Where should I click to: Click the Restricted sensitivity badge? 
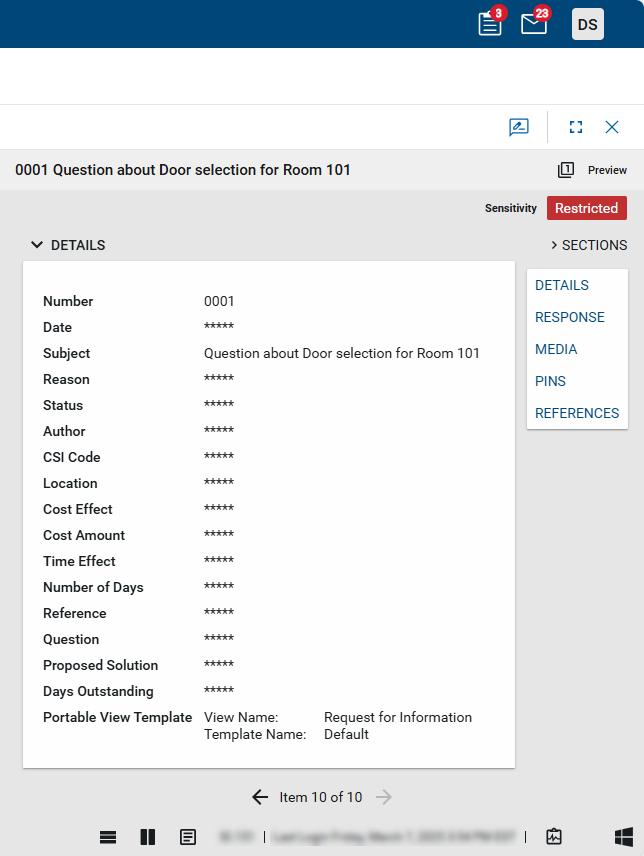[x=586, y=208]
